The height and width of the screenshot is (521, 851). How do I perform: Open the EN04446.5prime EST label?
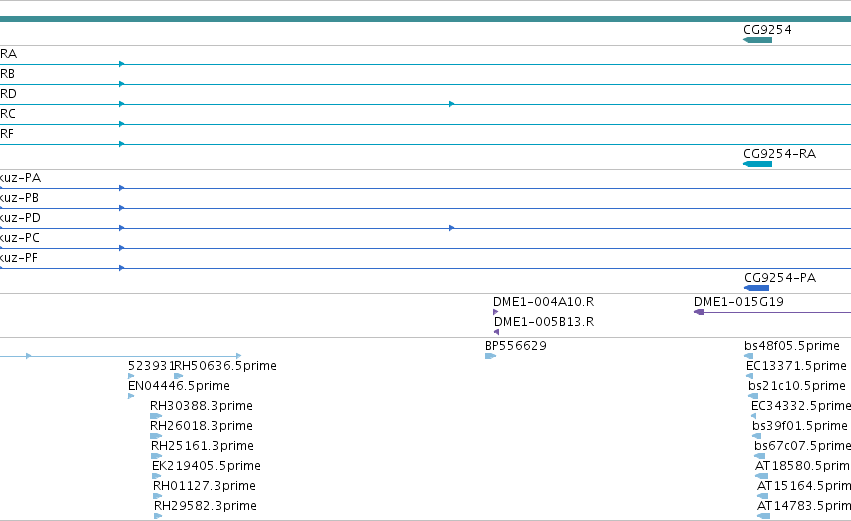[x=179, y=386]
